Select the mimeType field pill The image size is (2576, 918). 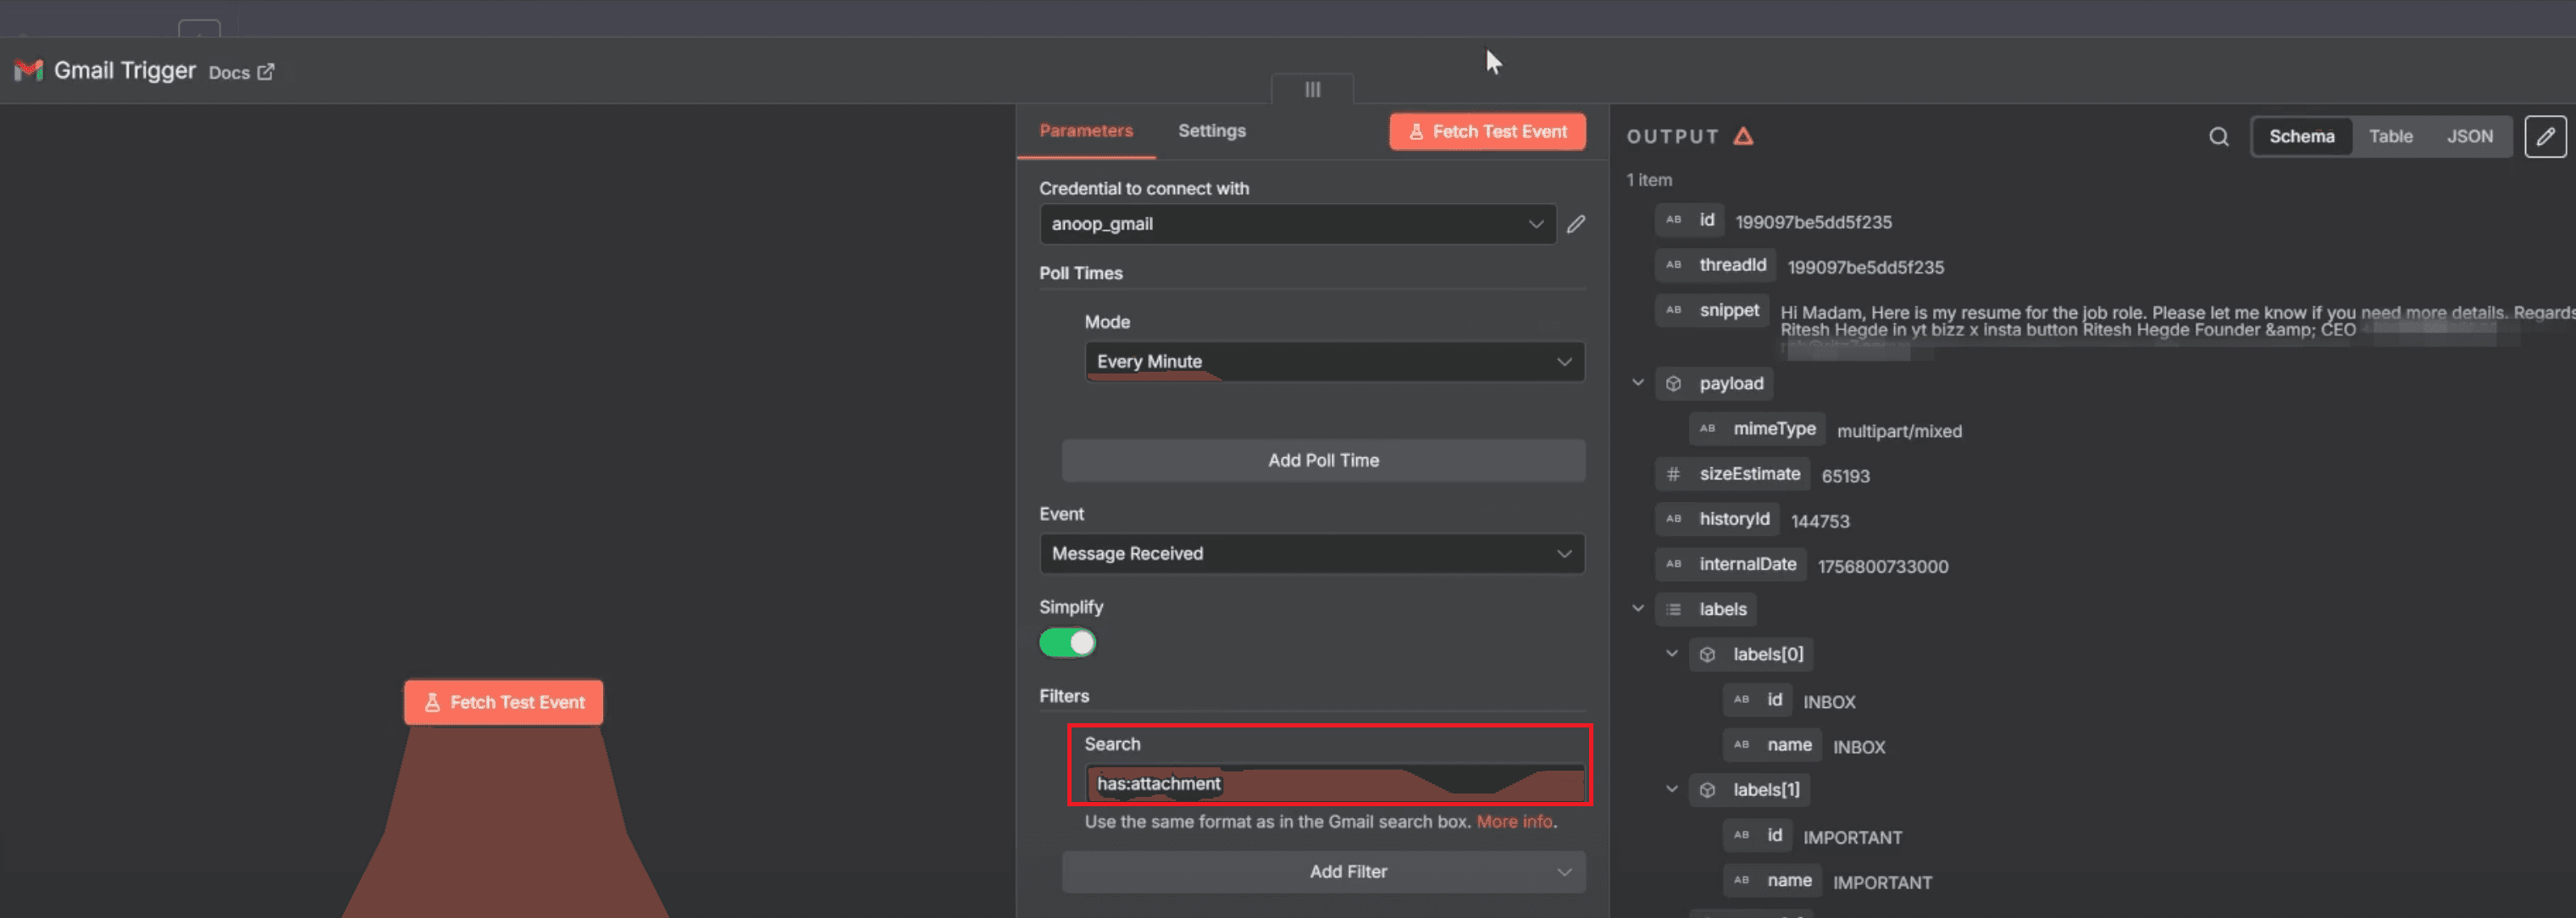[1758, 428]
